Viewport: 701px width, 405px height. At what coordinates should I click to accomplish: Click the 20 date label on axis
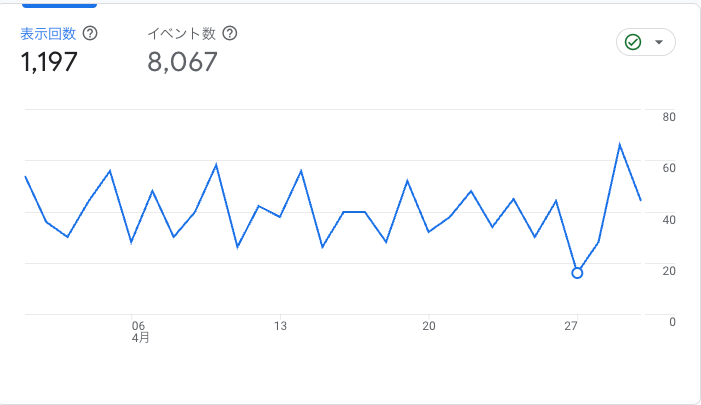coord(429,326)
